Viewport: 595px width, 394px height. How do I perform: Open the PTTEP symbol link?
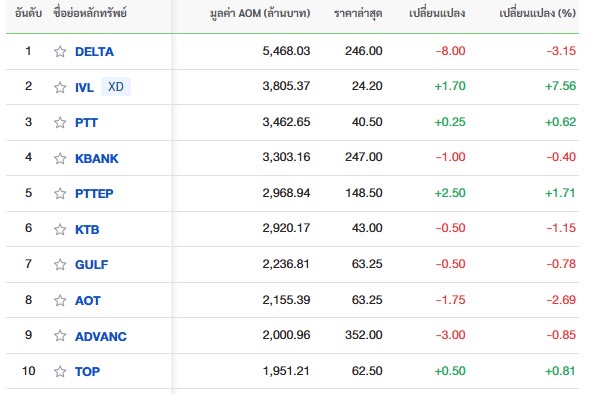[94, 194]
